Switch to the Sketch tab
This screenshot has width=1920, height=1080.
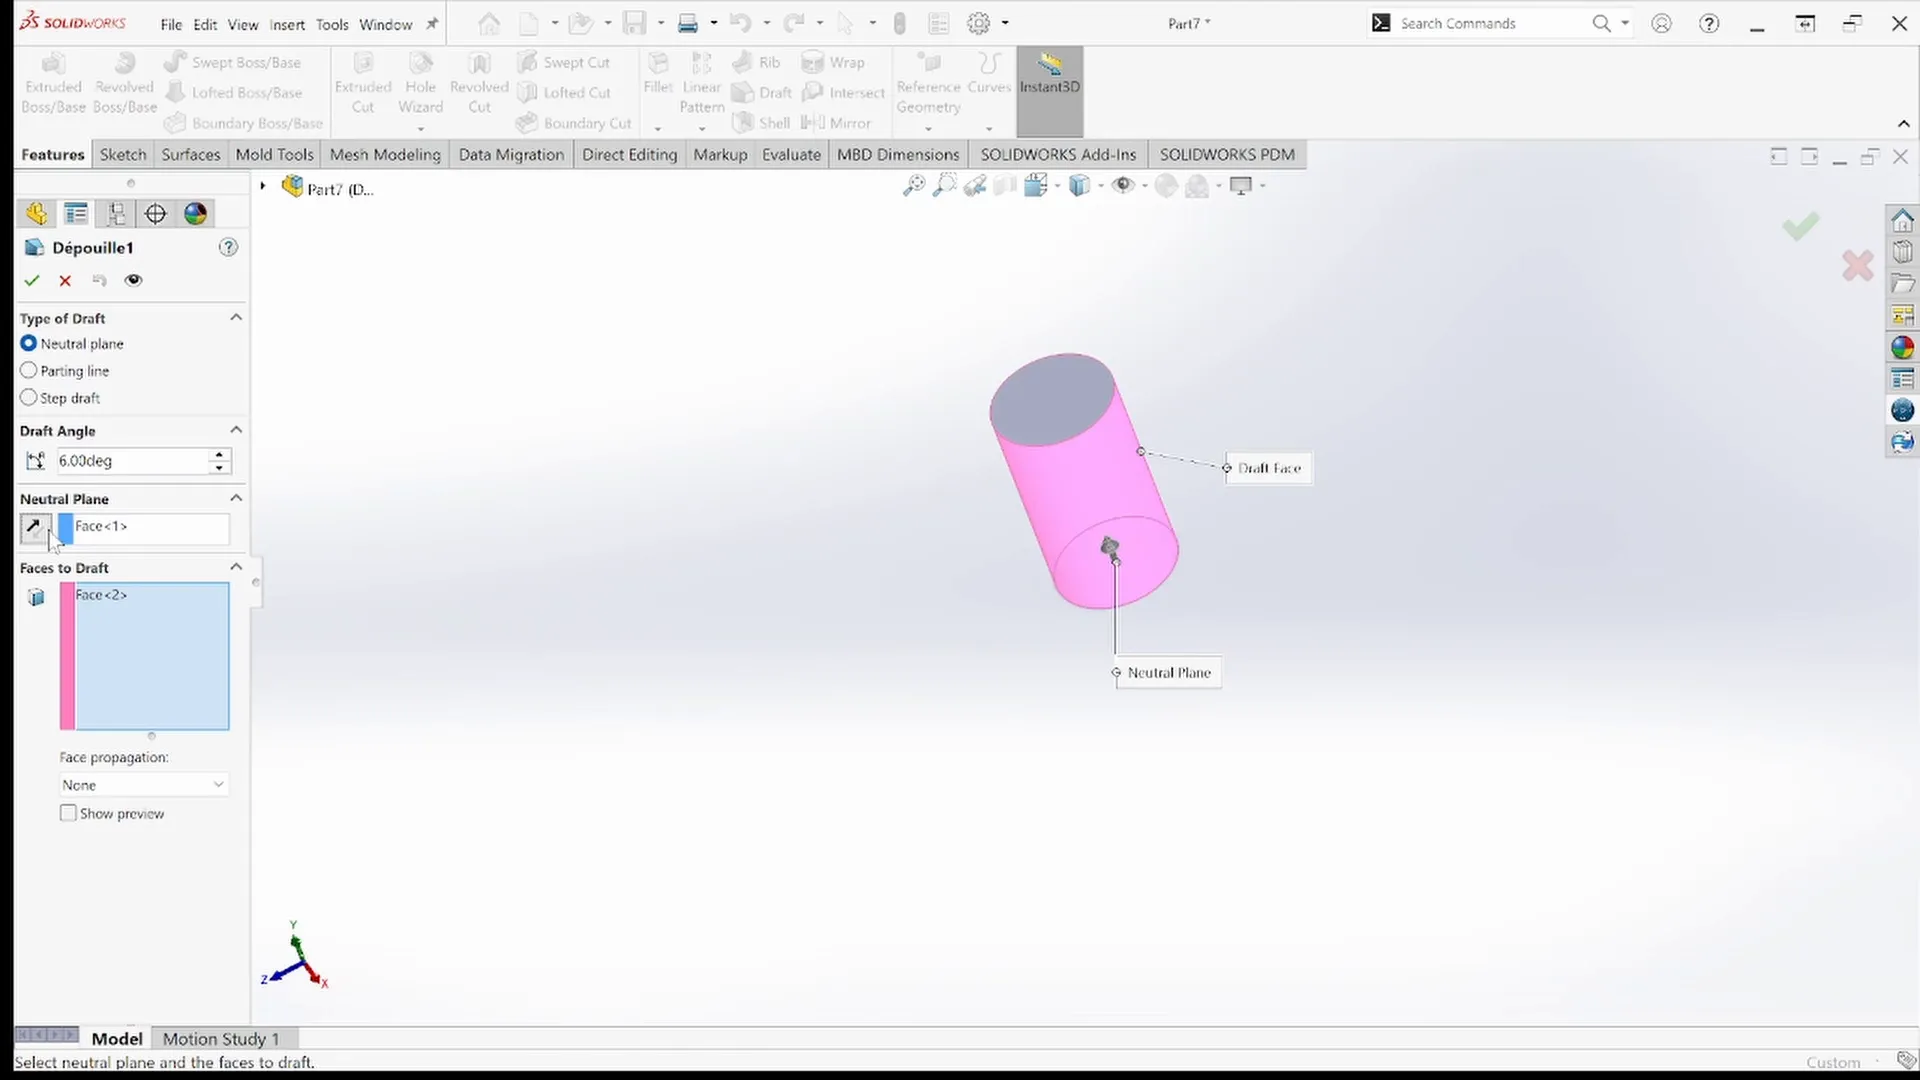(123, 155)
